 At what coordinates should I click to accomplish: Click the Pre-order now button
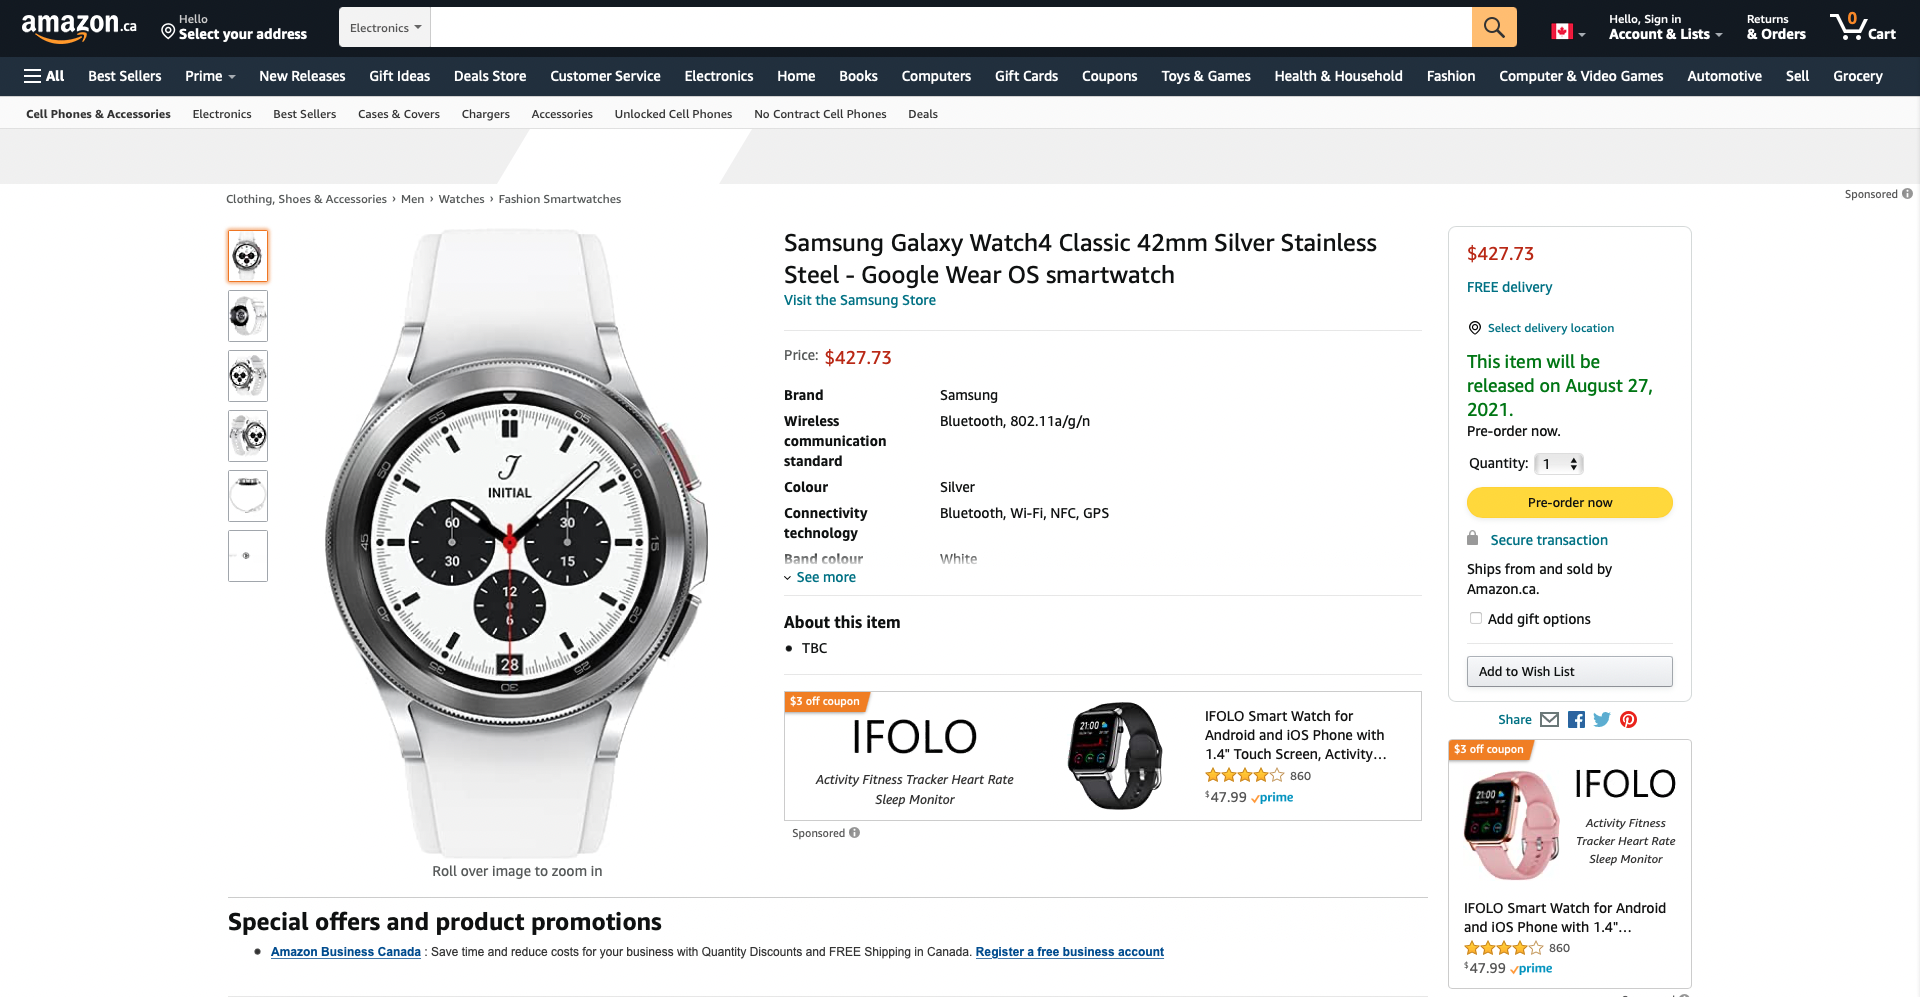1569,502
